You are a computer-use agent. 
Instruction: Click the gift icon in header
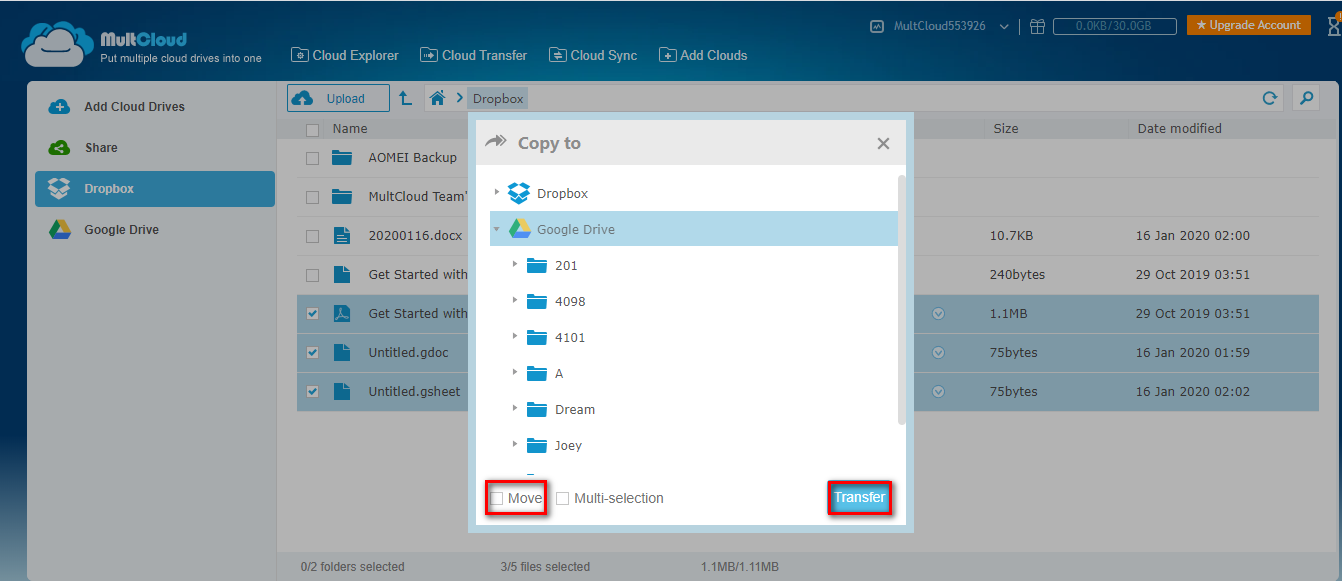(x=1038, y=26)
